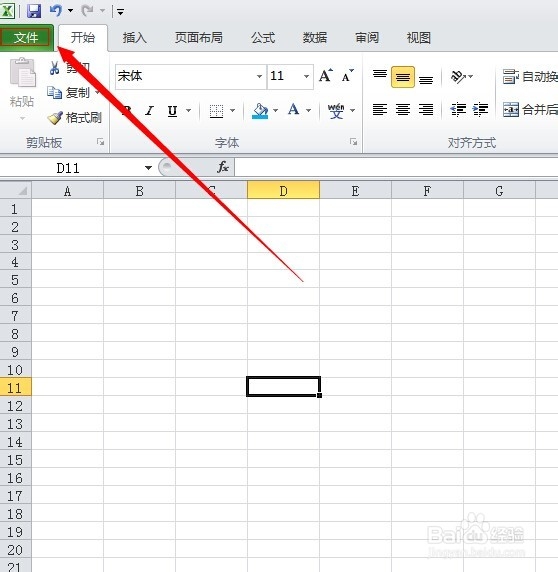This screenshot has height=572, width=558.
Task: Click the 粘贴 (Paste) clipboard icon
Action: (x=23, y=72)
